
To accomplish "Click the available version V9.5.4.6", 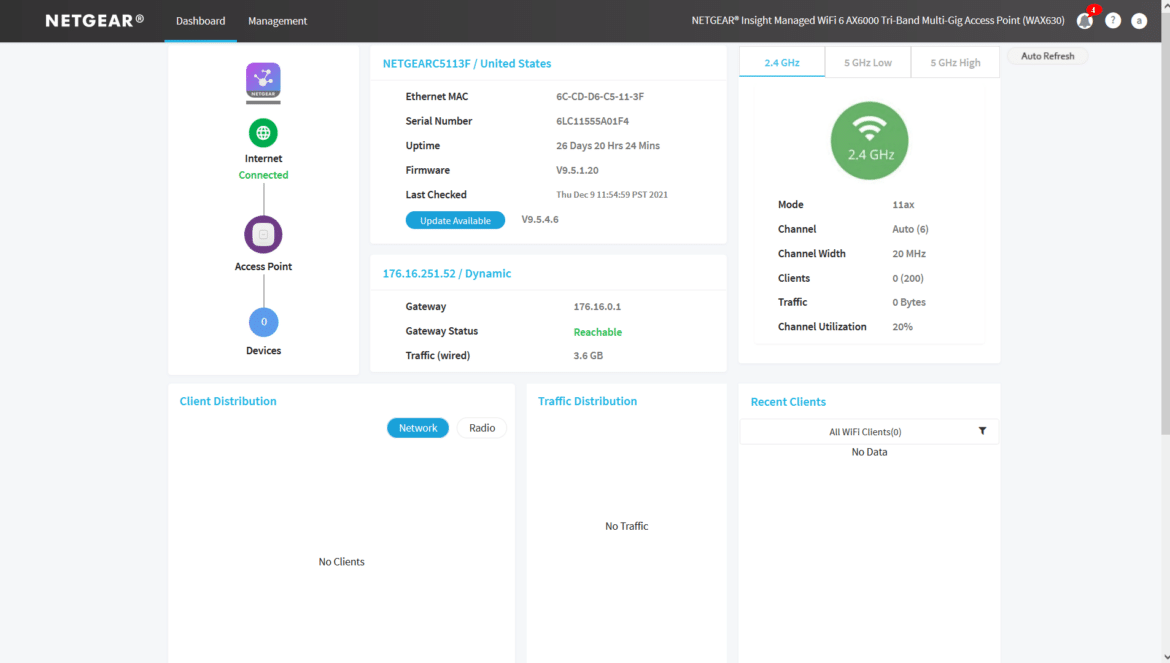I will (540, 219).
